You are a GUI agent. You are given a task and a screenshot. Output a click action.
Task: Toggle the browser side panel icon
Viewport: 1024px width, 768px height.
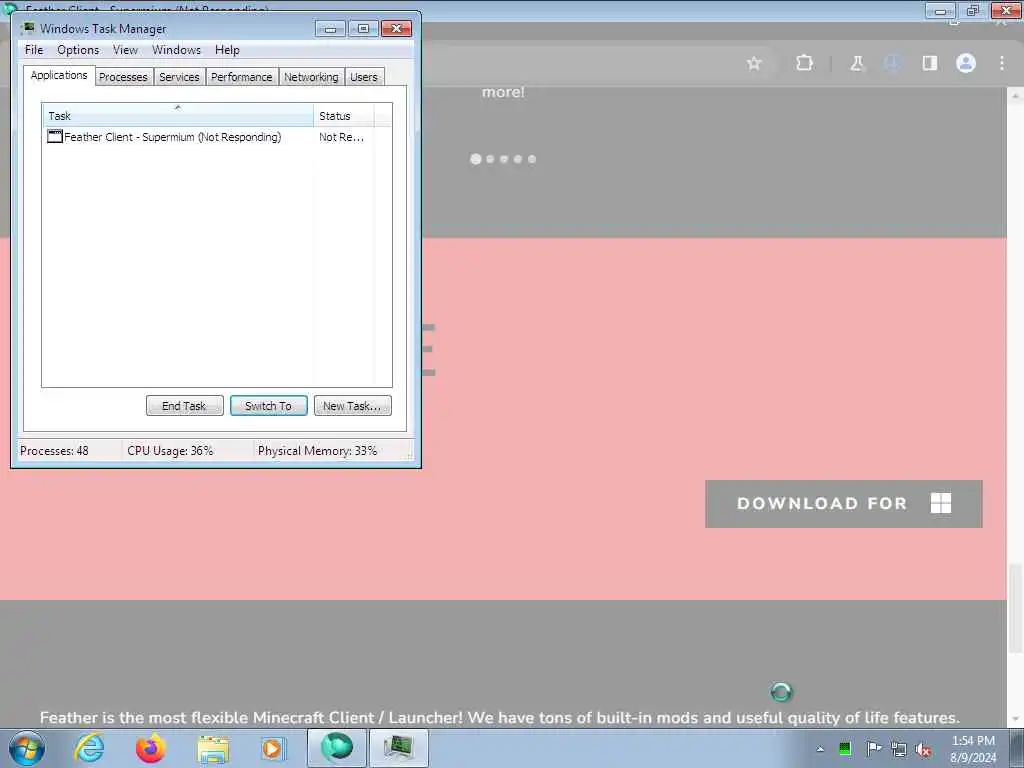929,63
